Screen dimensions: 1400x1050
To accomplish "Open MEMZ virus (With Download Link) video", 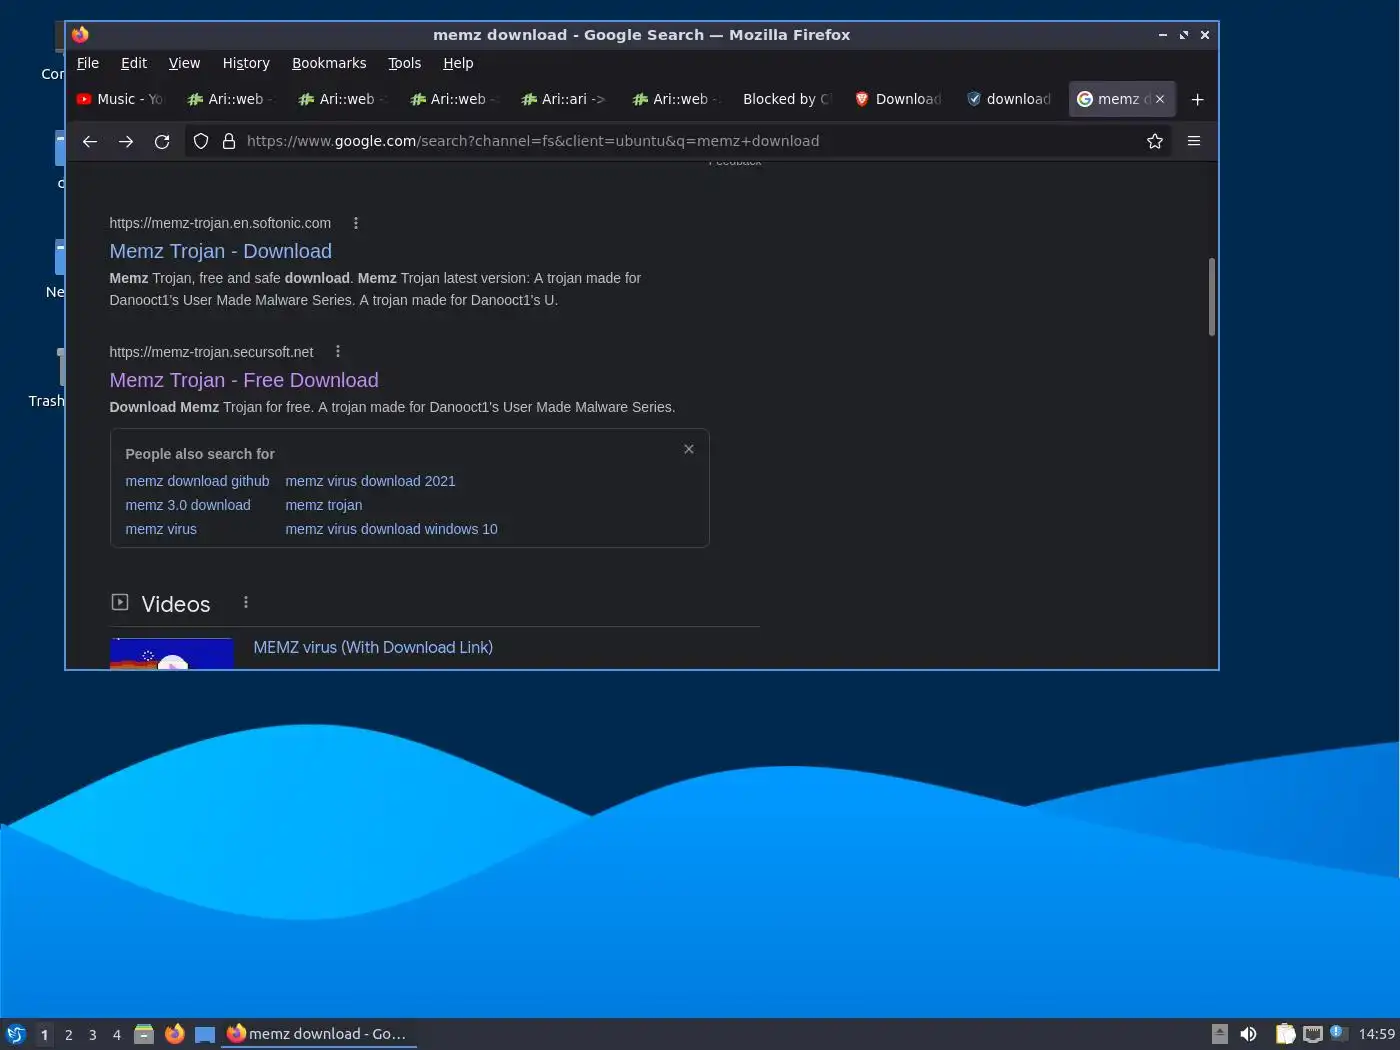I will pyautogui.click(x=373, y=647).
